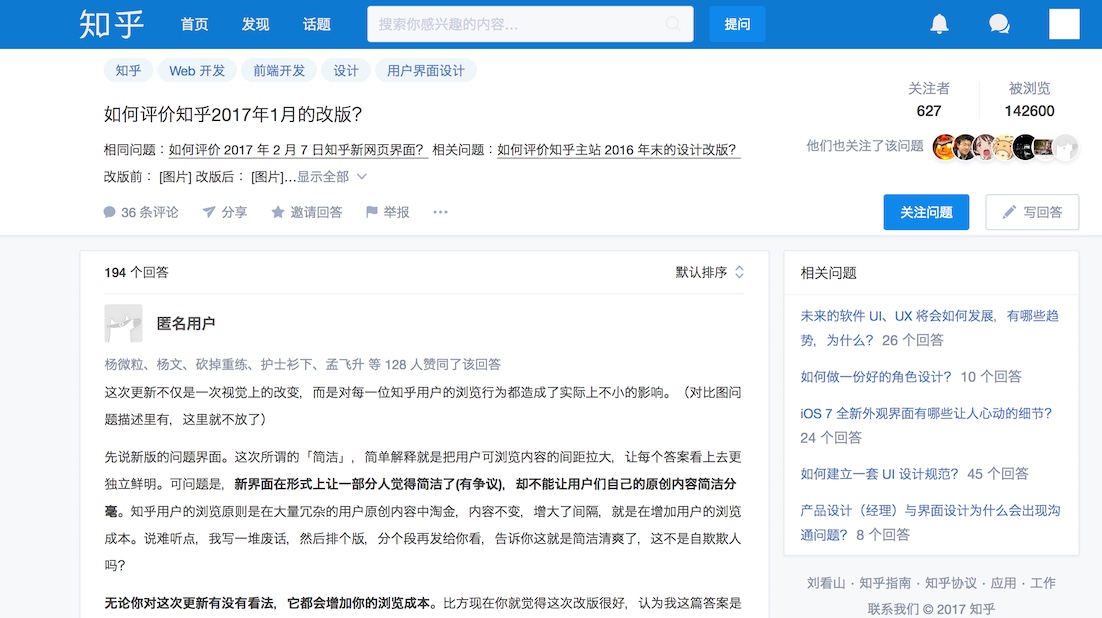Viewport: 1102px width, 618px height.
Task: Open voter 砍掉重练 profile link
Action: (x=221, y=364)
